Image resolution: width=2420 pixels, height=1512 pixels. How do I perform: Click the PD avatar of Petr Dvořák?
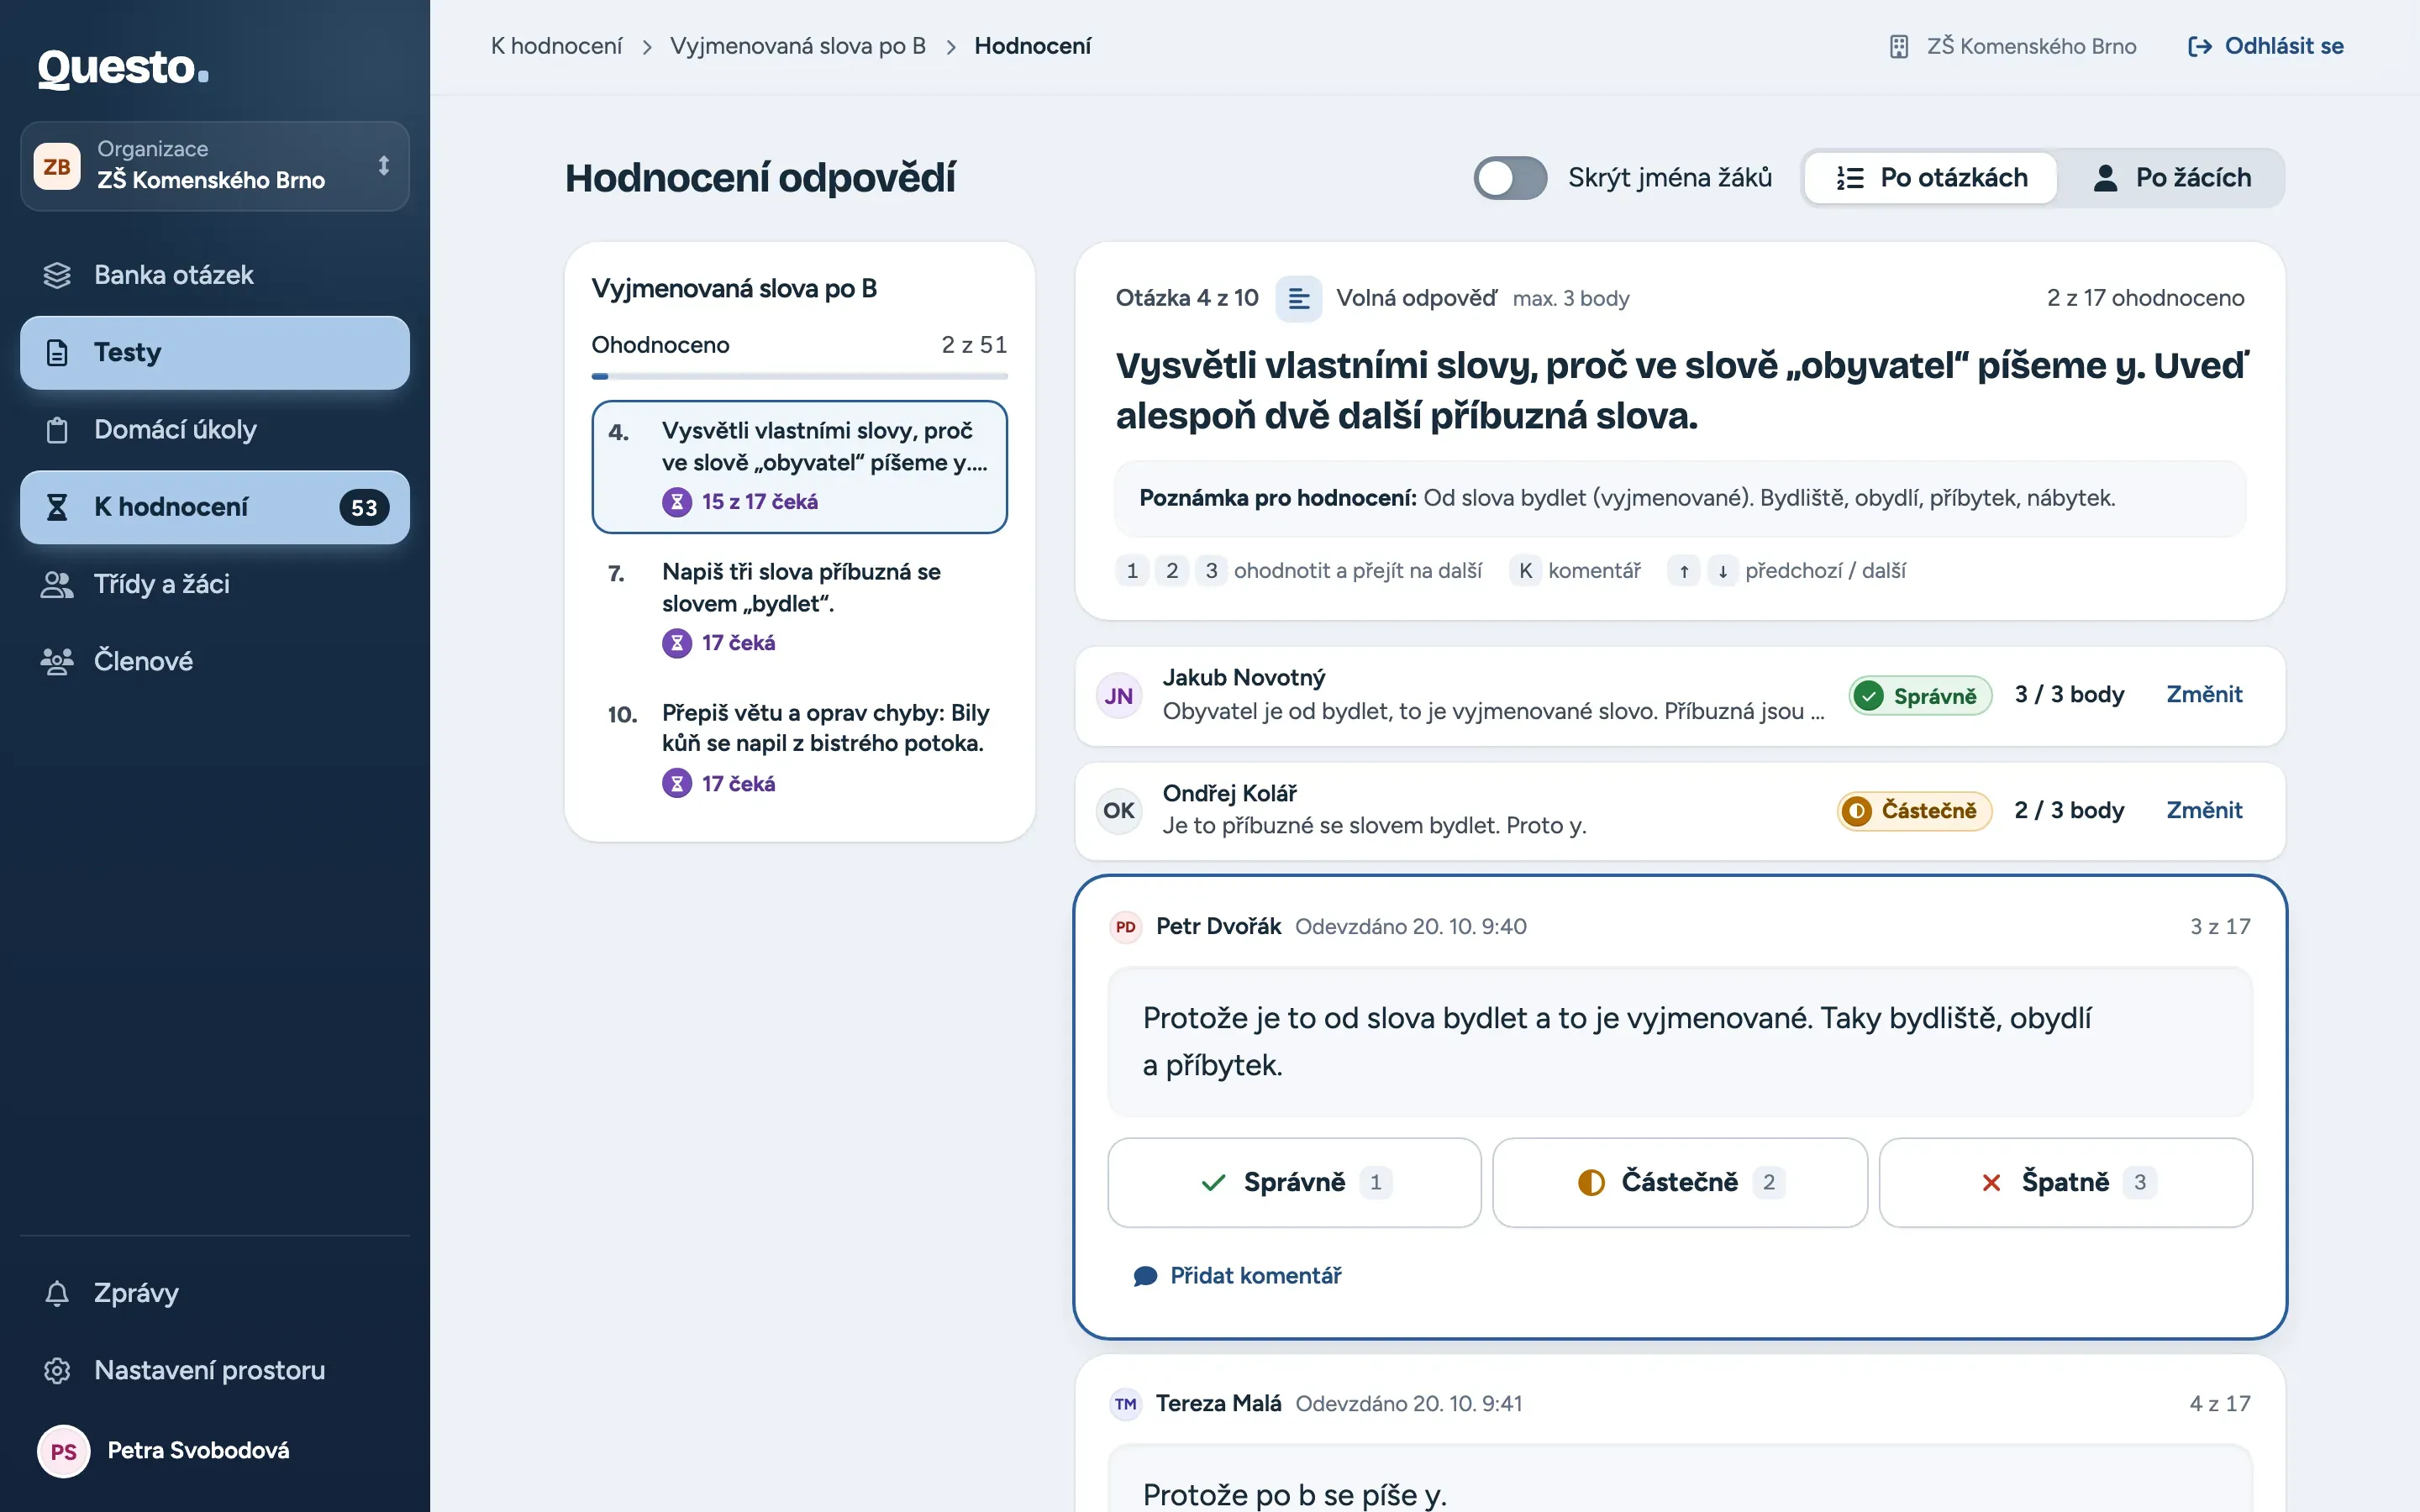coord(1126,927)
